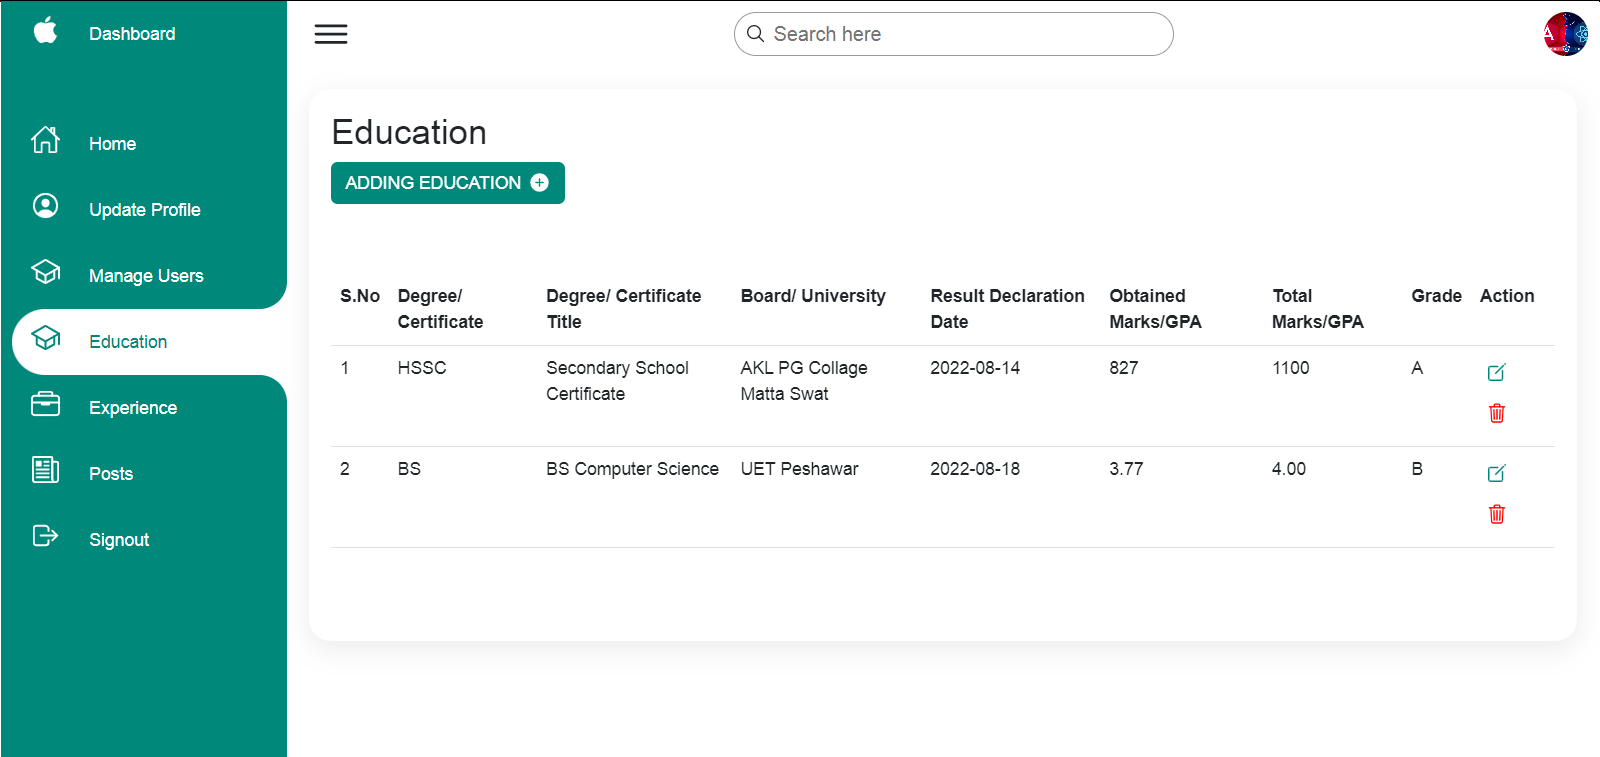Select Secondary School Certificate cell
The width and height of the screenshot is (1600, 757).
coord(617,381)
